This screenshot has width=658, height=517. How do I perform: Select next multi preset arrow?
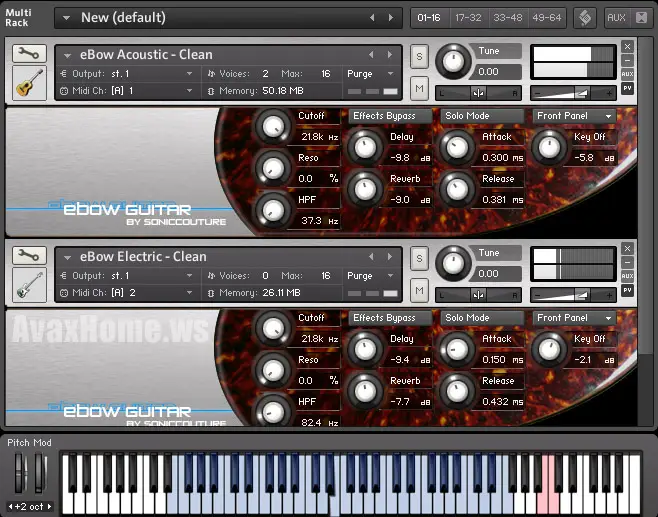pos(391,18)
